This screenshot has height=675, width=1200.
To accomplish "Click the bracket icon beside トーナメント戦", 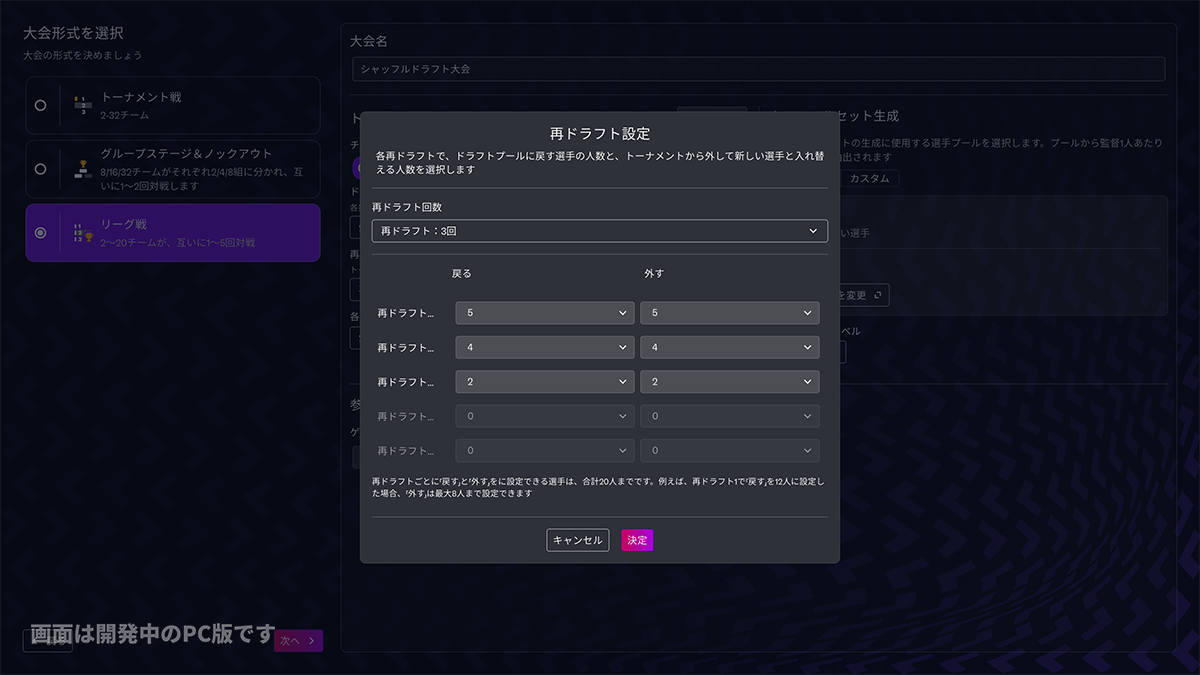I will click(x=83, y=105).
